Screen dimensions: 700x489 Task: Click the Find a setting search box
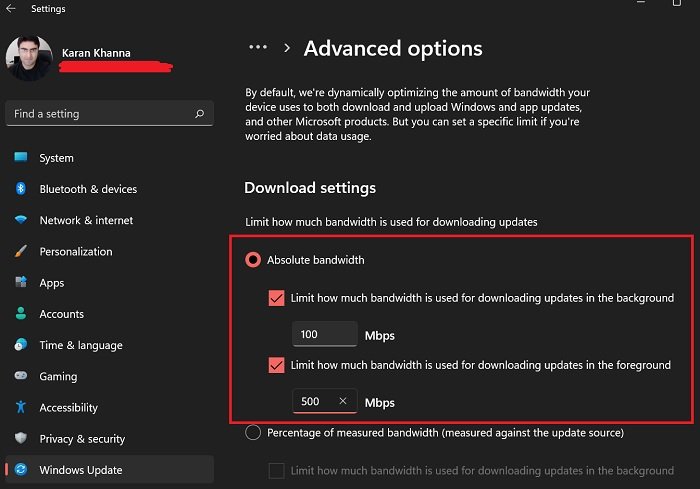pyautogui.click(x=100, y=114)
